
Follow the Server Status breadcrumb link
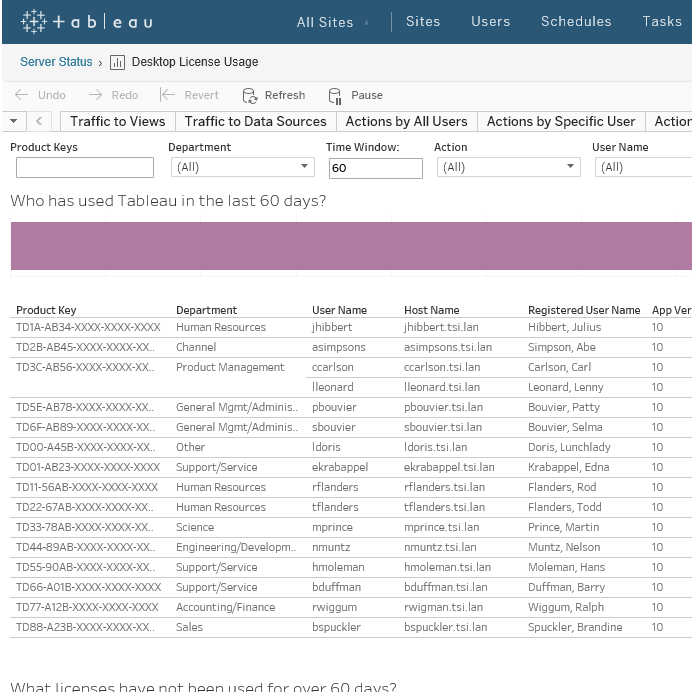[x=56, y=62]
